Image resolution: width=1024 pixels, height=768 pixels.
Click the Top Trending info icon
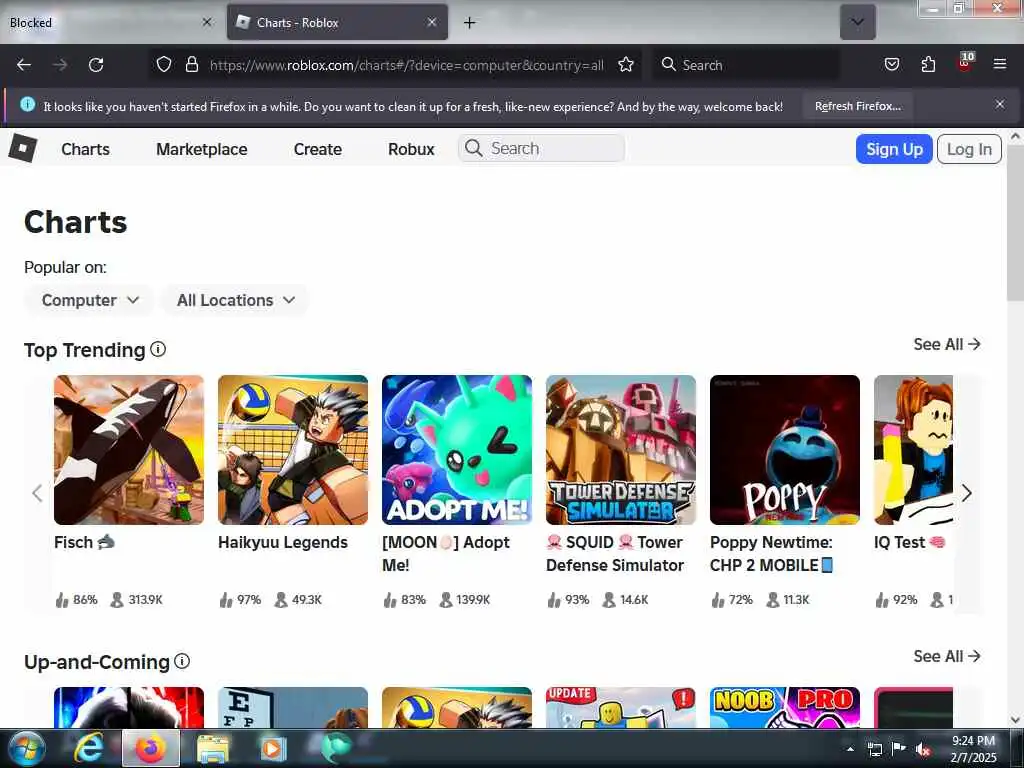[x=158, y=349]
